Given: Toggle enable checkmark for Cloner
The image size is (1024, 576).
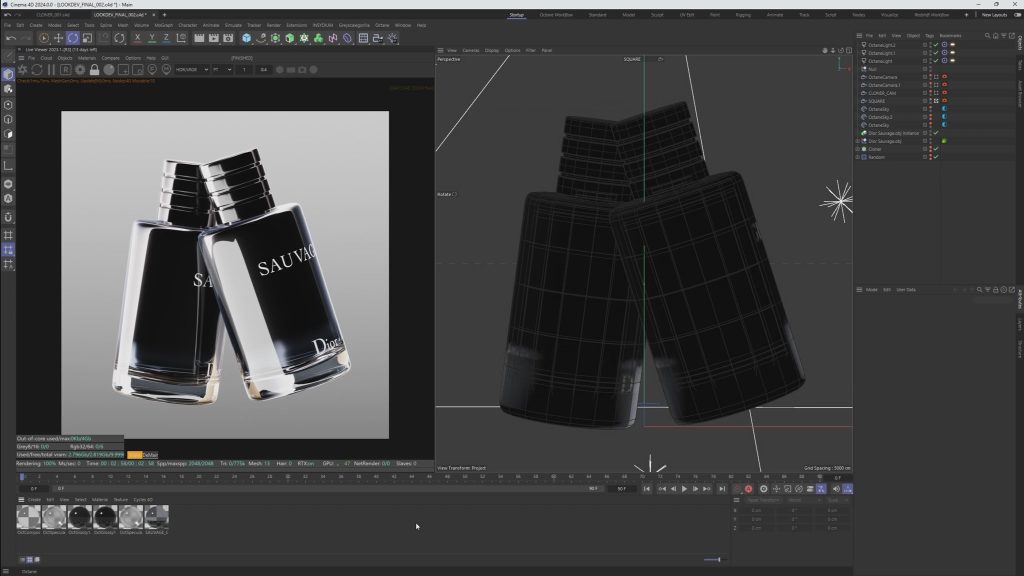Looking at the screenshot, I should point(936,149).
